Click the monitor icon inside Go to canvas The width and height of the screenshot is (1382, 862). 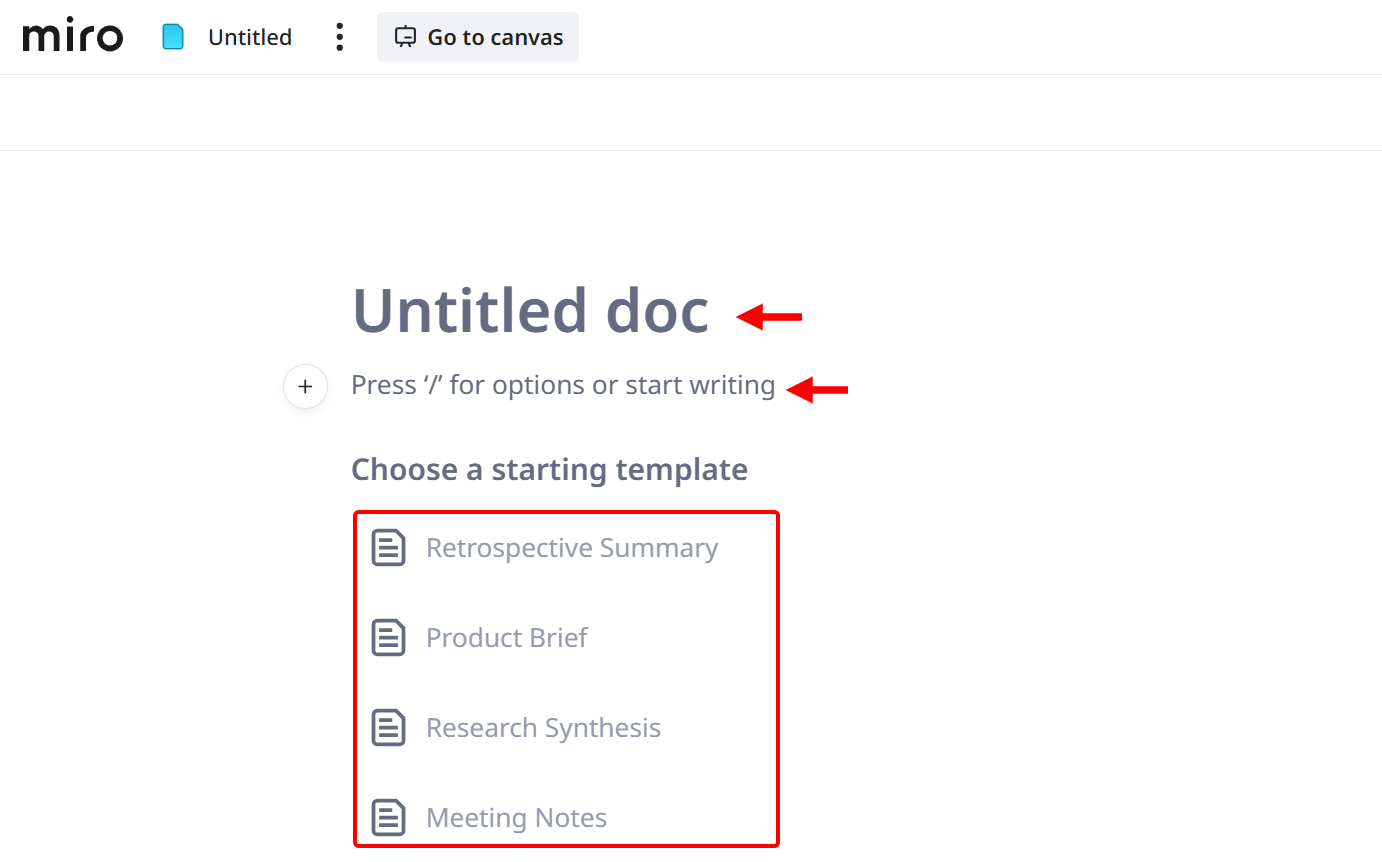click(405, 36)
